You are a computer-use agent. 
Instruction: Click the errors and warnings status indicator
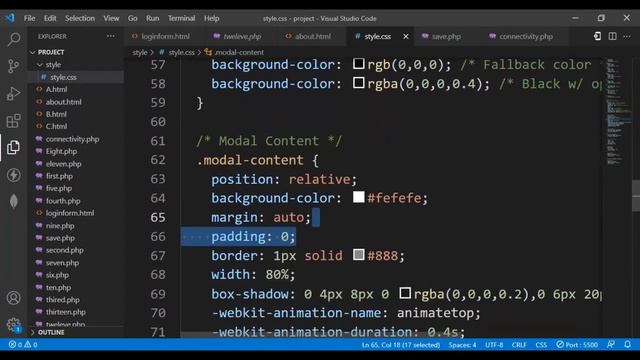23,345
